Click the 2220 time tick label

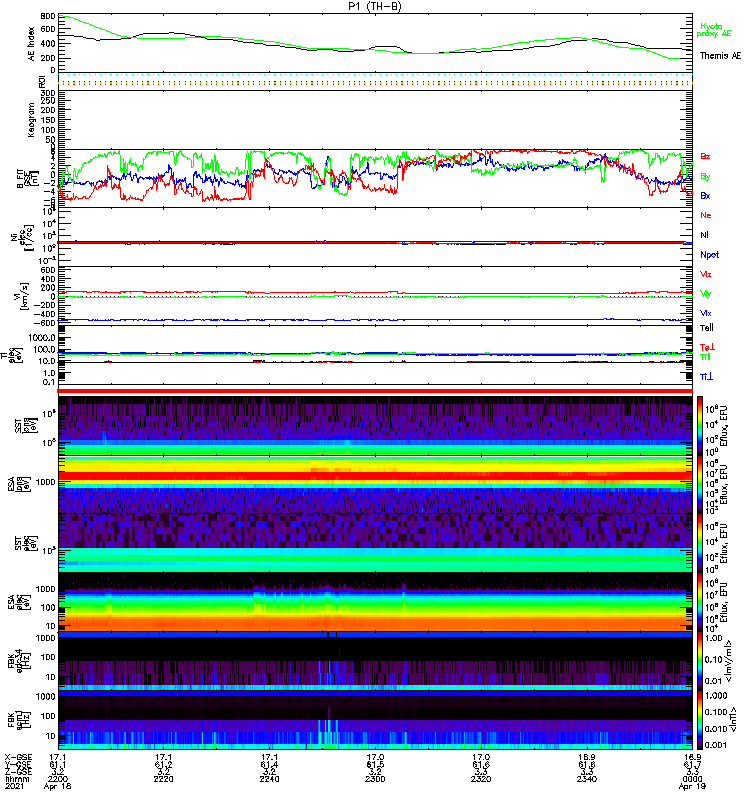tap(163, 779)
